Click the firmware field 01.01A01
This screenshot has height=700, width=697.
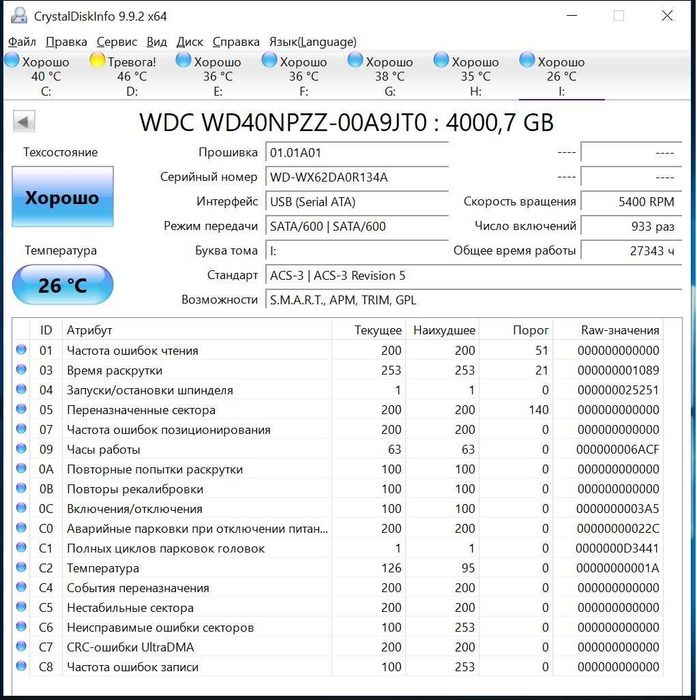(x=357, y=153)
